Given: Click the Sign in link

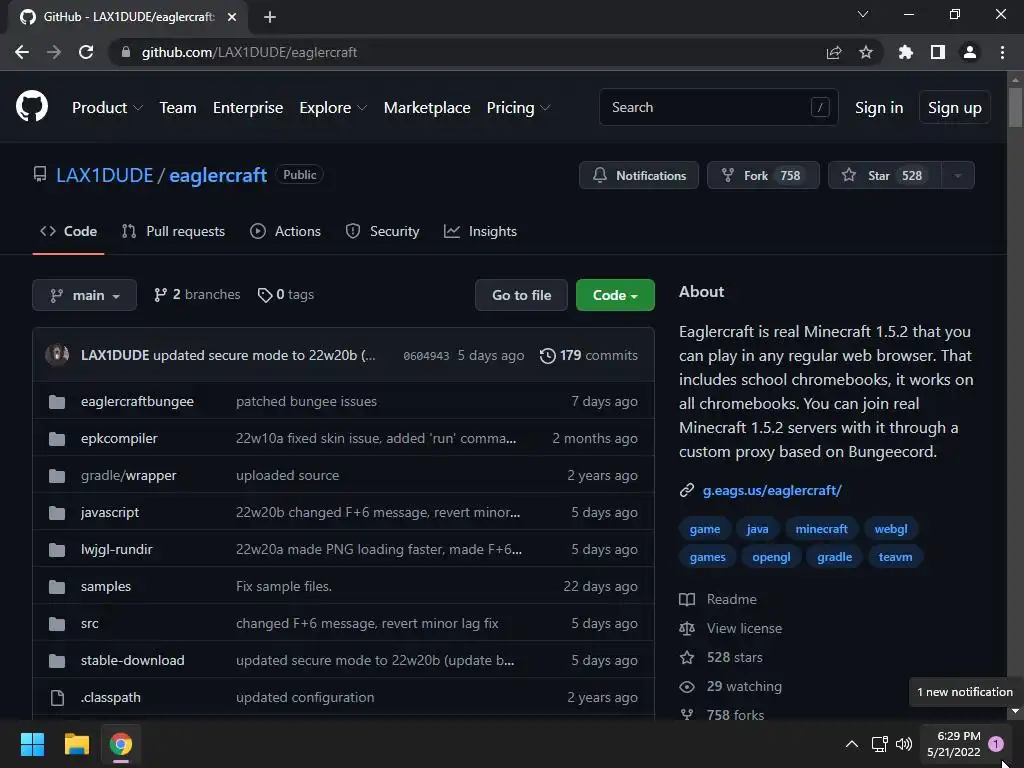Looking at the screenshot, I should [879, 108].
